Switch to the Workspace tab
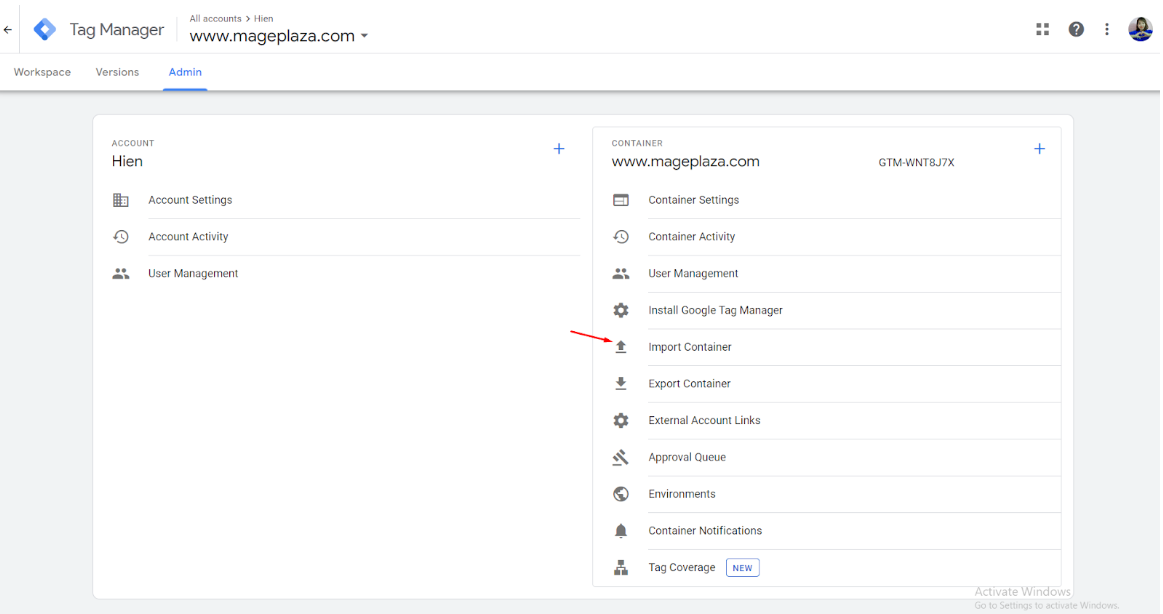 click(42, 72)
